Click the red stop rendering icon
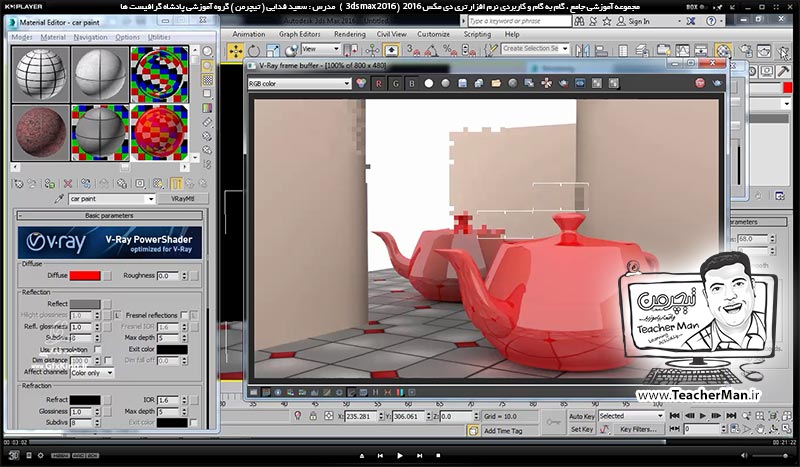Image resolution: width=800 pixels, height=467 pixels. tap(700, 83)
